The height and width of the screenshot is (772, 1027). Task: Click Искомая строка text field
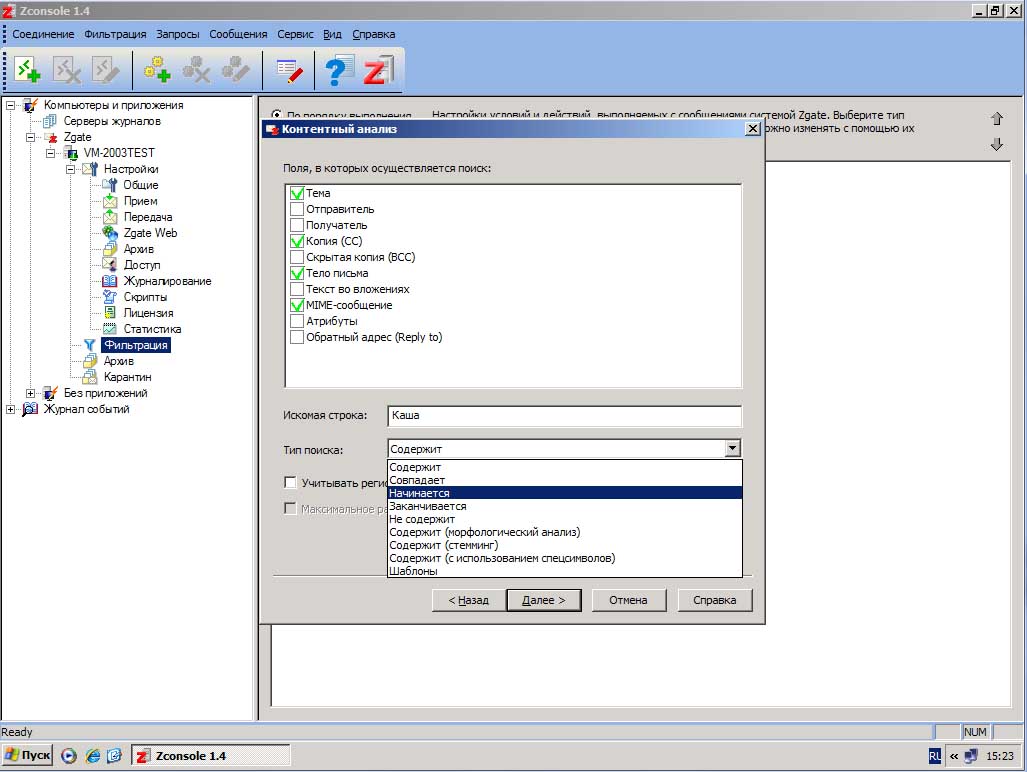(x=565, y=416)
